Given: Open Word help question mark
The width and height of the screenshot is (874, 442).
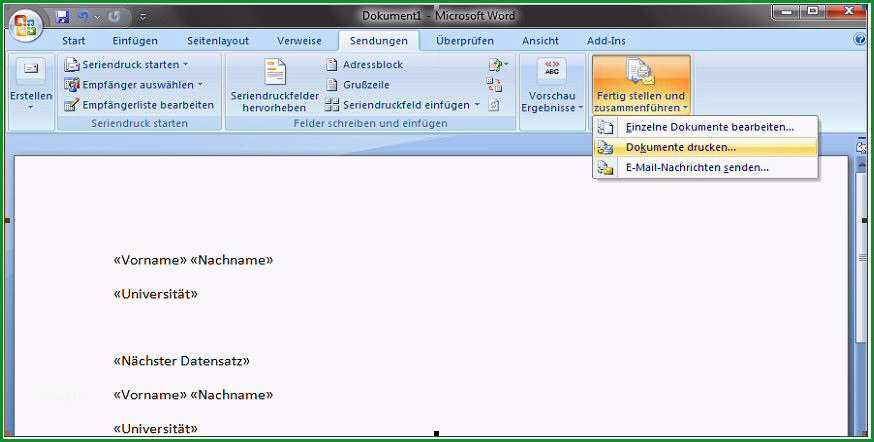Looking at the screenshot, I should pyautogui.click(x=860, y=40).
